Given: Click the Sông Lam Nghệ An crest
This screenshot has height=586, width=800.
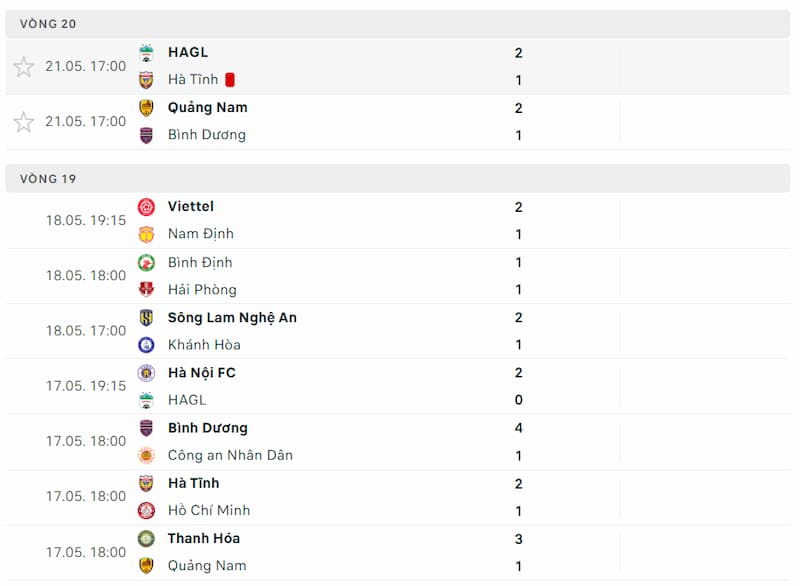Looking at the screenshot, I should [147, 318].
